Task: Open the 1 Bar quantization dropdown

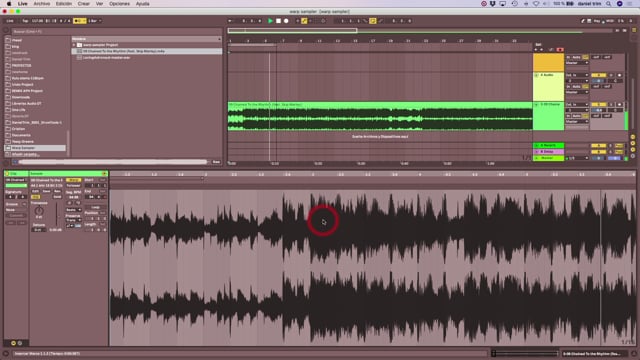Action: coord(94,21)
